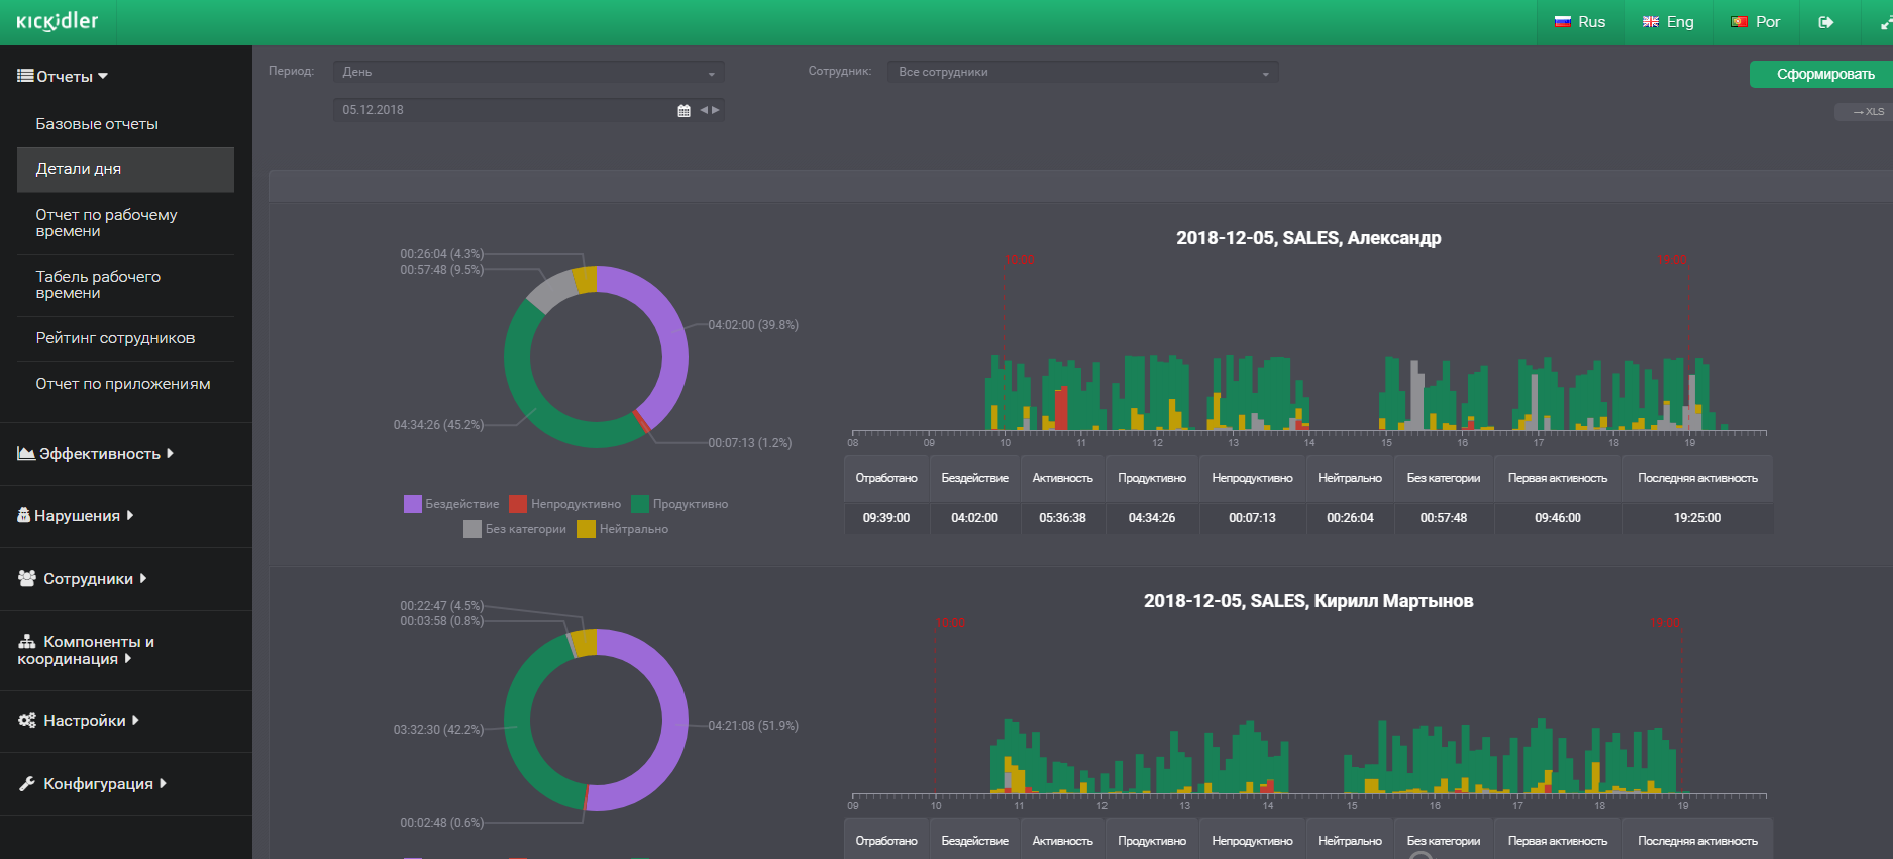Click 04:02:00 (39.8%) donut label

pos(753,325)
